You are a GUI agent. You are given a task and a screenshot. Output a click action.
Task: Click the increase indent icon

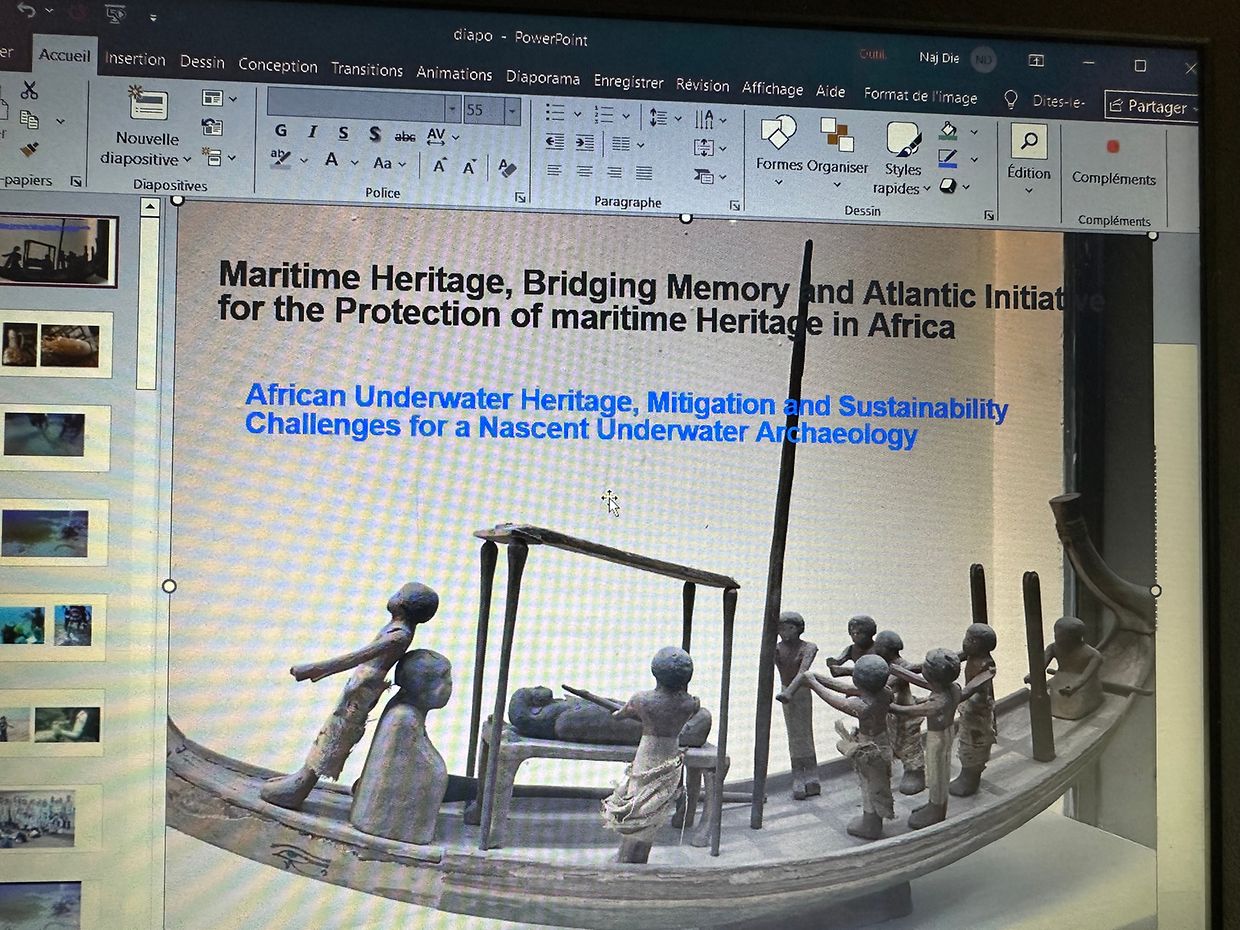pyautogui.click(x=585, y=143)
